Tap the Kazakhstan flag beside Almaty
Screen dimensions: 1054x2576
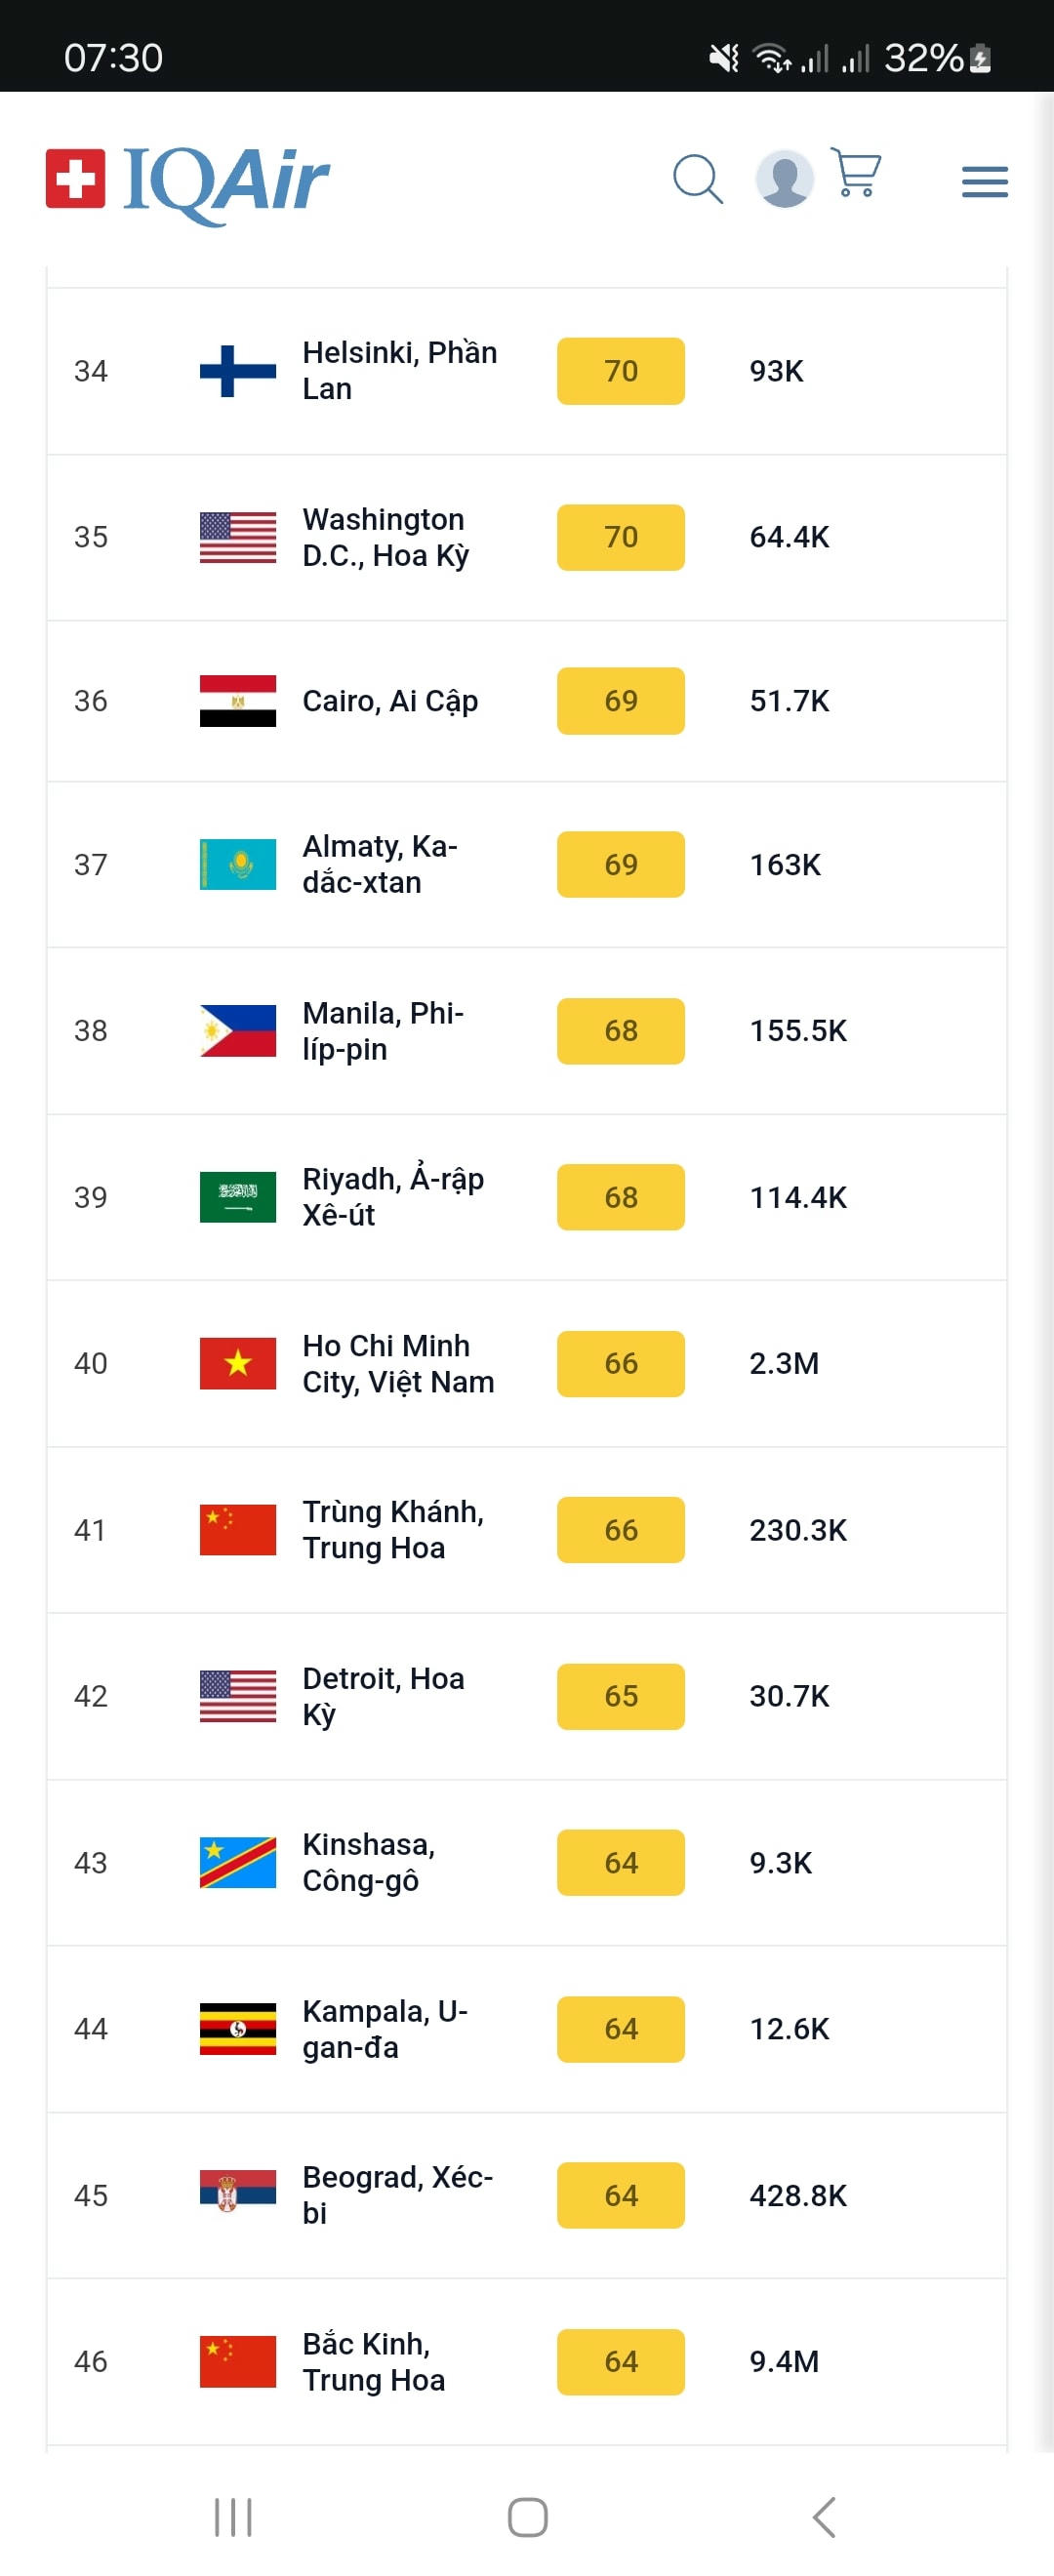(238, 864)
